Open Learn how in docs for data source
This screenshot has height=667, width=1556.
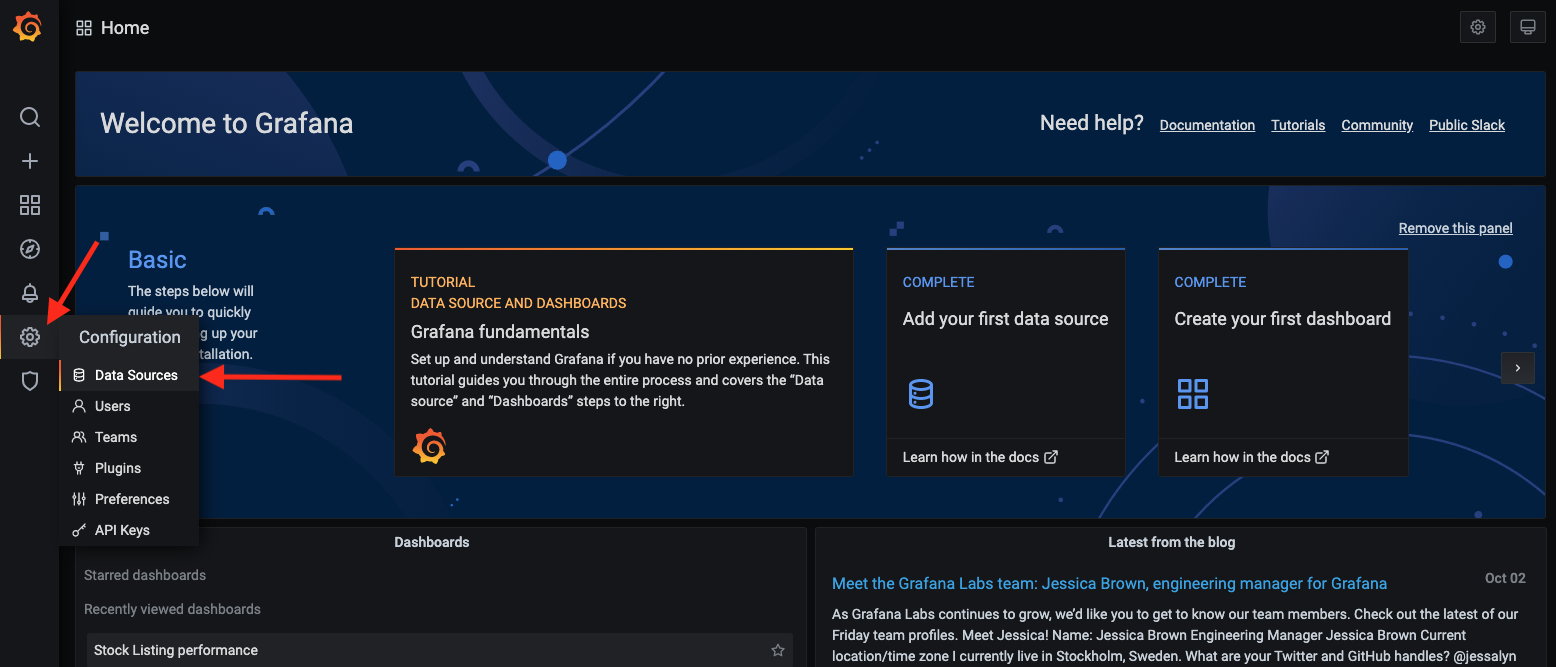point(980,457)
